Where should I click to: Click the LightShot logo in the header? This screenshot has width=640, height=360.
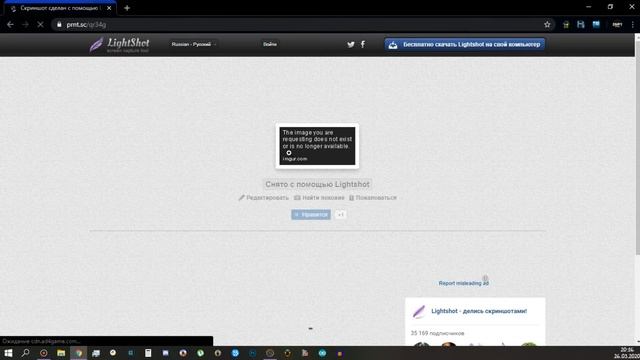[x=119, y=44]
